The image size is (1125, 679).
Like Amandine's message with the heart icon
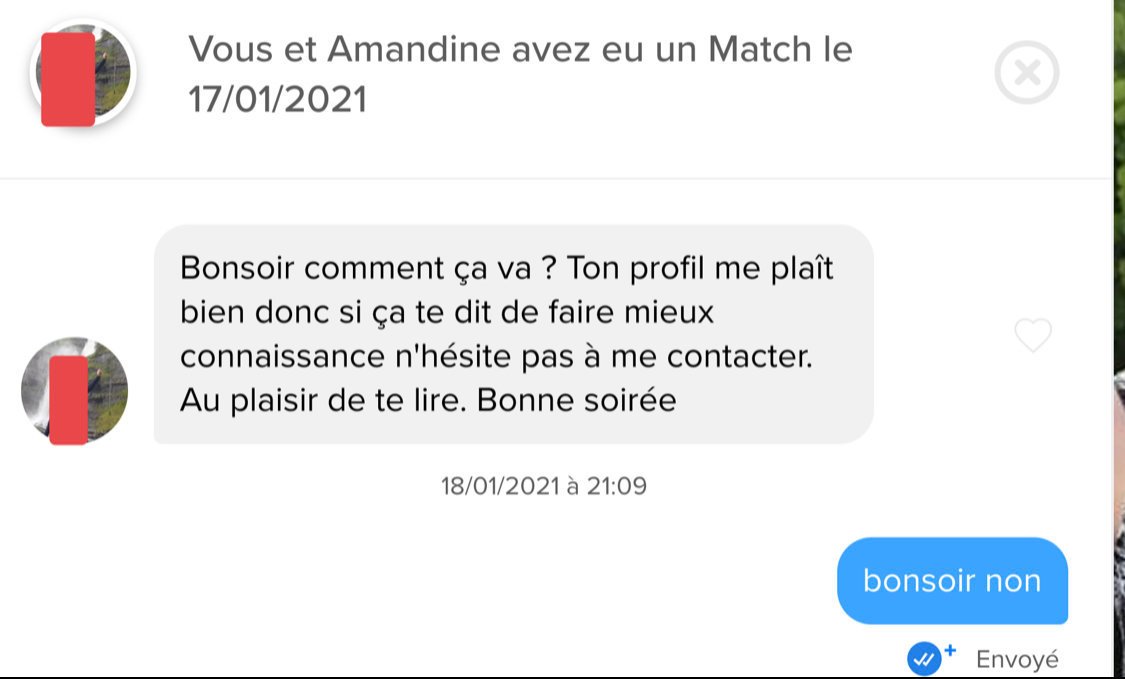point(1033,336)
